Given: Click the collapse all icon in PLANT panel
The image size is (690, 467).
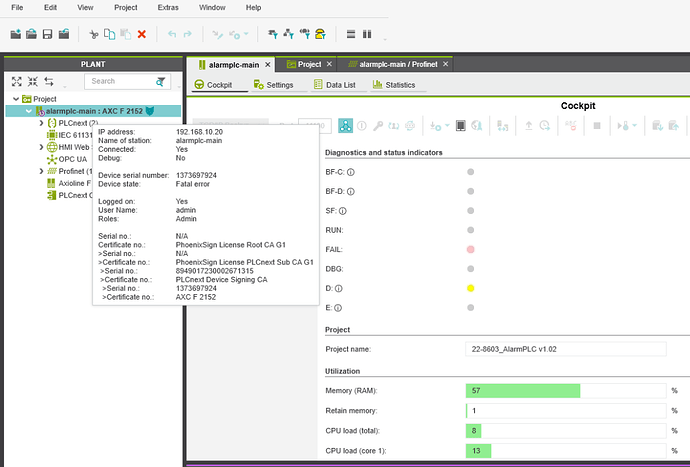Looking at the screenshot, I should pyautogui.click(x=33, y=81).
